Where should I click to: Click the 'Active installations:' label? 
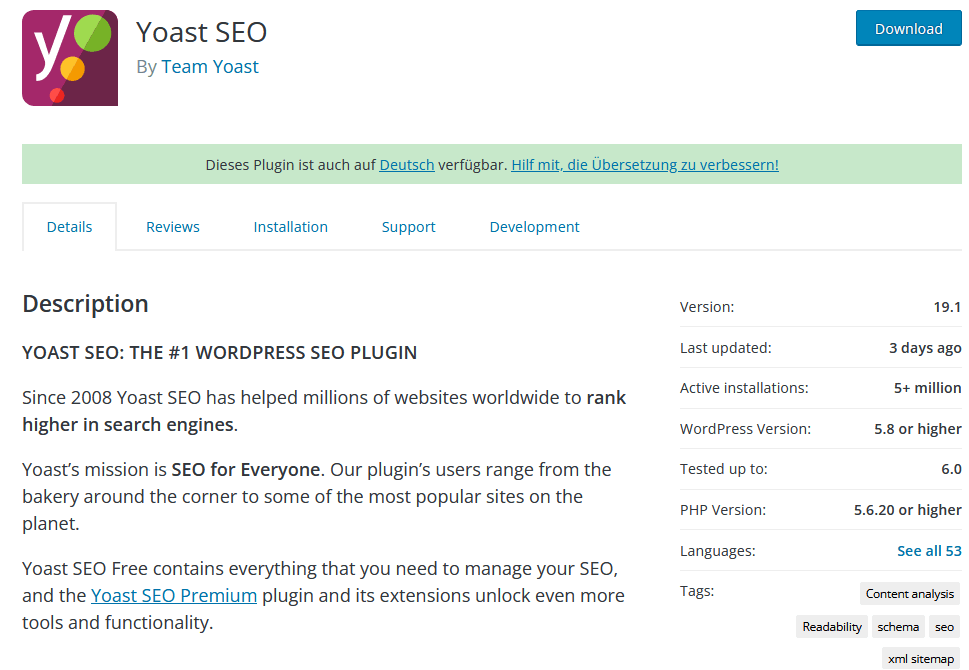coord(744,388)
